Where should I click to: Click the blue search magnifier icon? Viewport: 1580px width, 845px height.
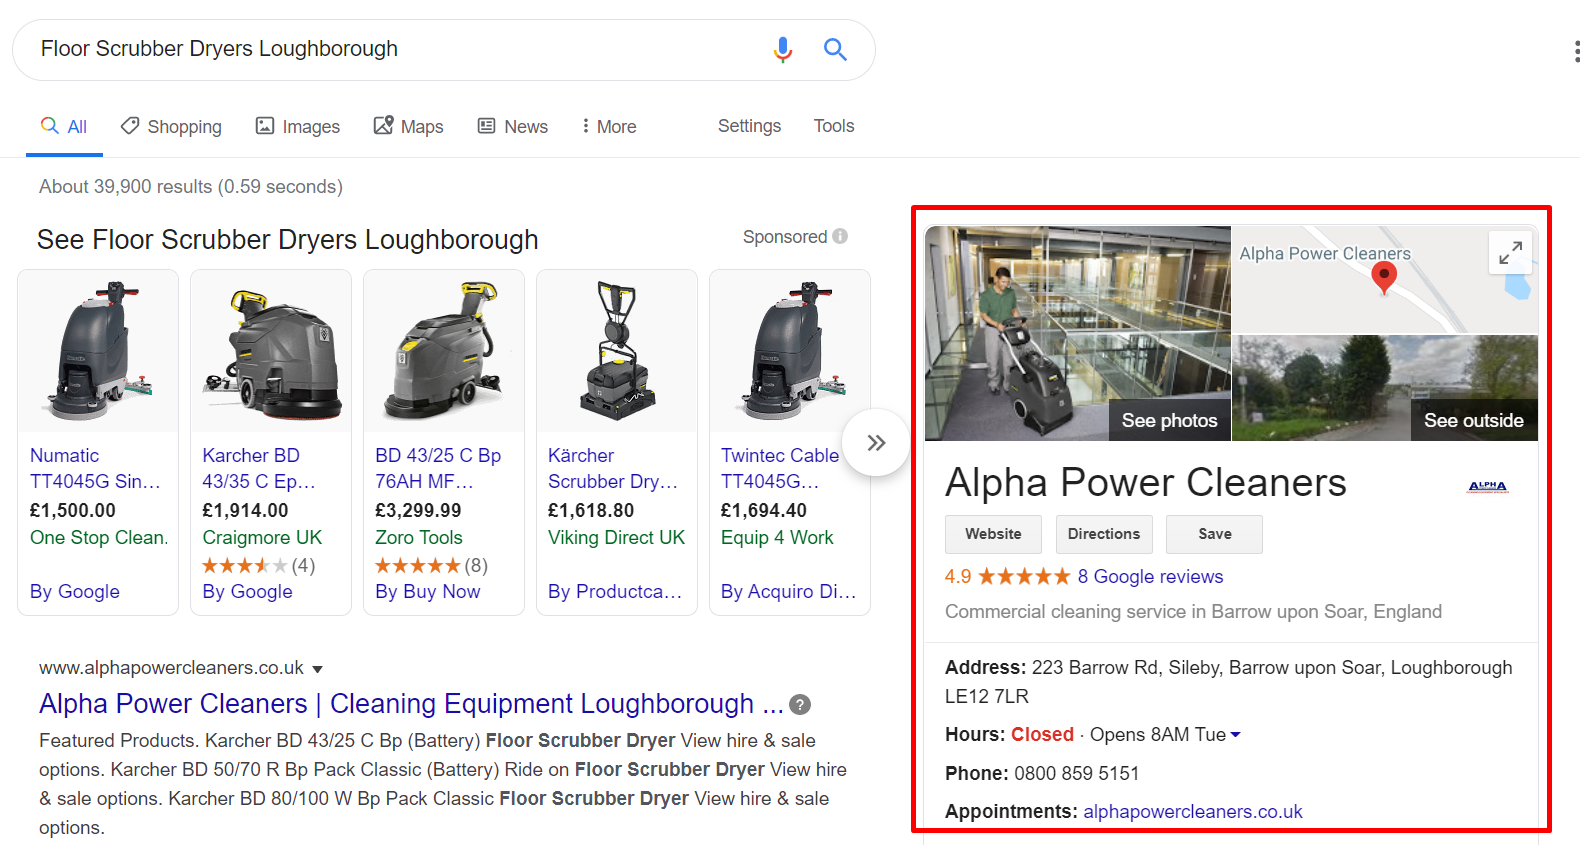click(835, 49)
